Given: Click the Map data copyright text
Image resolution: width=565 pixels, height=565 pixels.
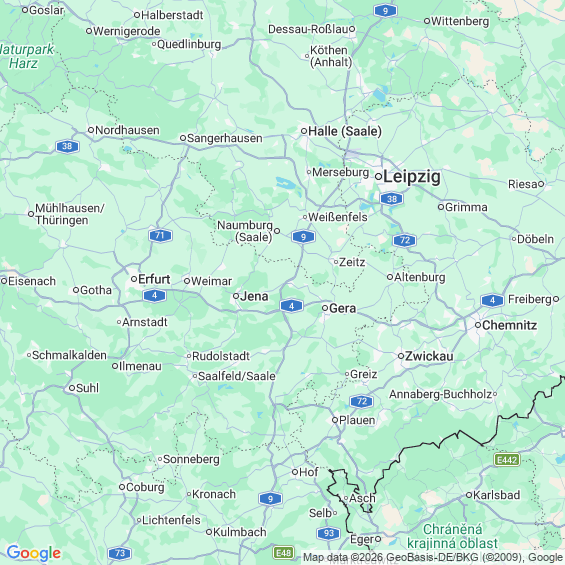Looking at the screenshot, I should pos(433,558).
